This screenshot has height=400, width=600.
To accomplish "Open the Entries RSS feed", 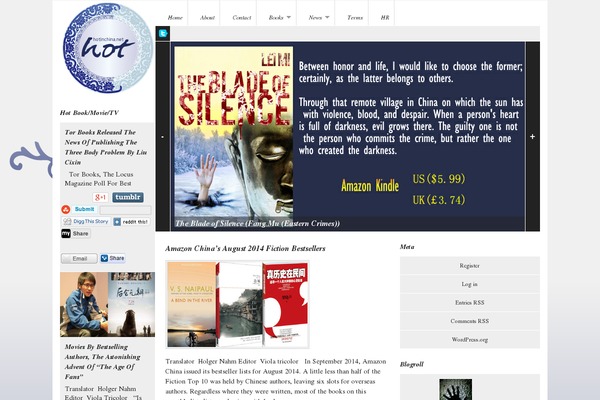I will pyautogui.click(x=470, y=302).
